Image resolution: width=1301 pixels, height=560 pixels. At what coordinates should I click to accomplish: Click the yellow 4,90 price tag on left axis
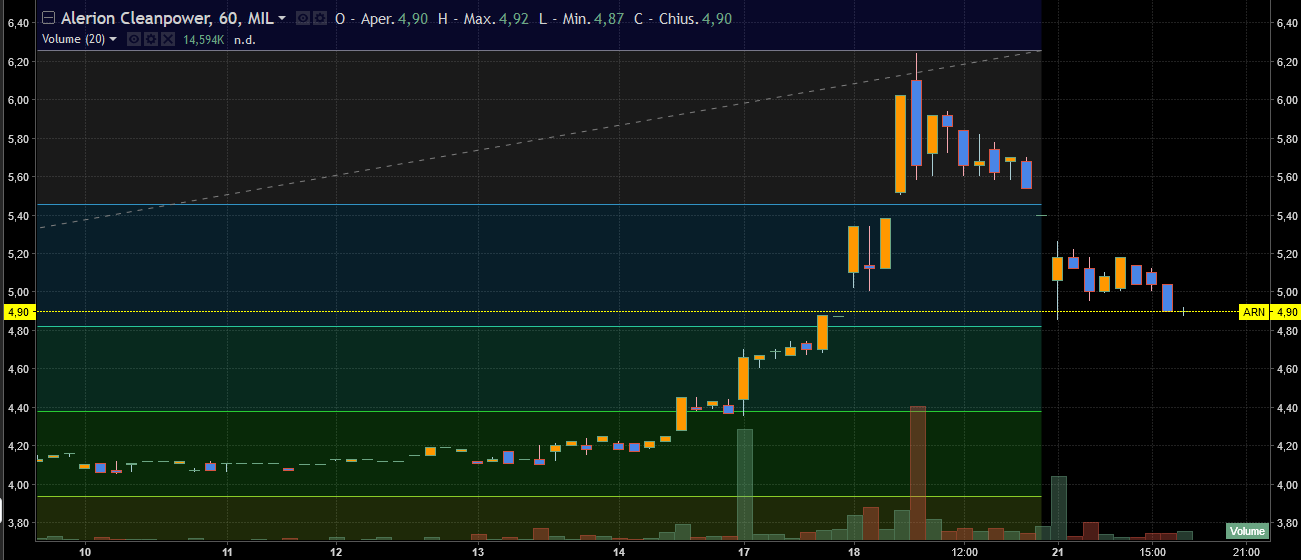17,312
